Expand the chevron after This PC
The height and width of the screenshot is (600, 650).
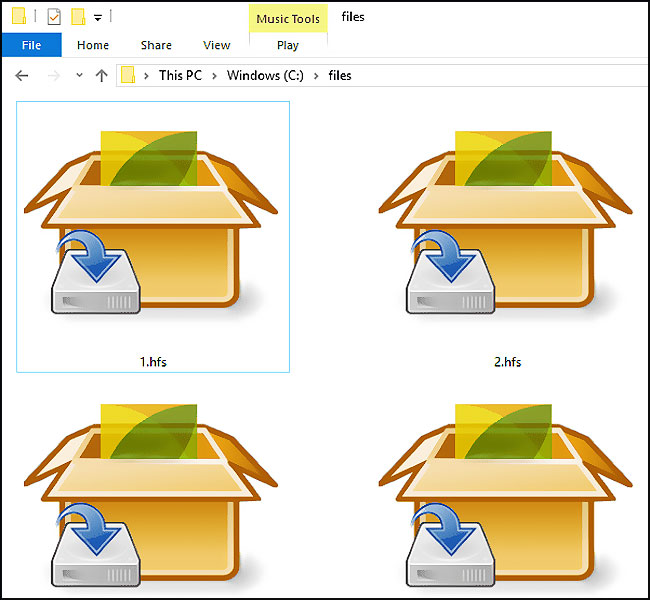[214, 75]
